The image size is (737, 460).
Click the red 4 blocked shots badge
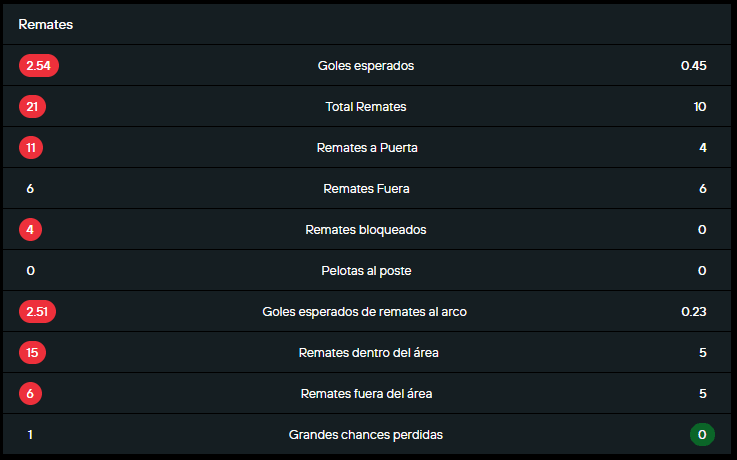pyautogui.click(x=30, y=230)
